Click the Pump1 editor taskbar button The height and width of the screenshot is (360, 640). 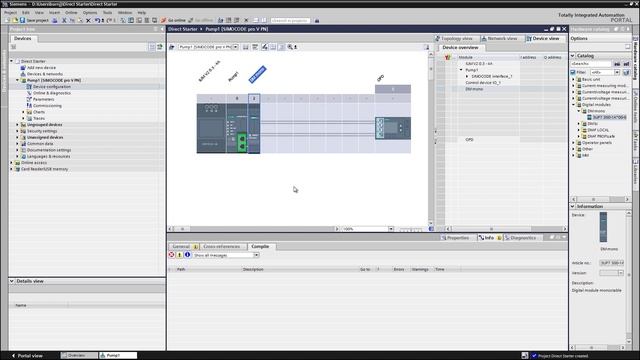pyautogui.click(x=118, y=356)
